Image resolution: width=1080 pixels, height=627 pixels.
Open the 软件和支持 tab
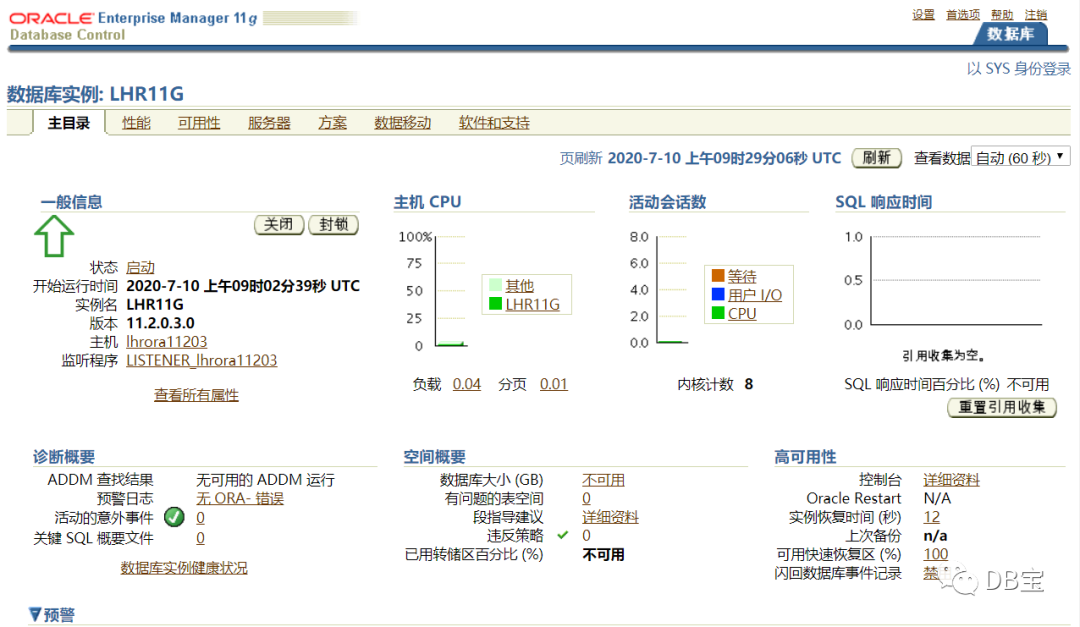coord(494,123)
